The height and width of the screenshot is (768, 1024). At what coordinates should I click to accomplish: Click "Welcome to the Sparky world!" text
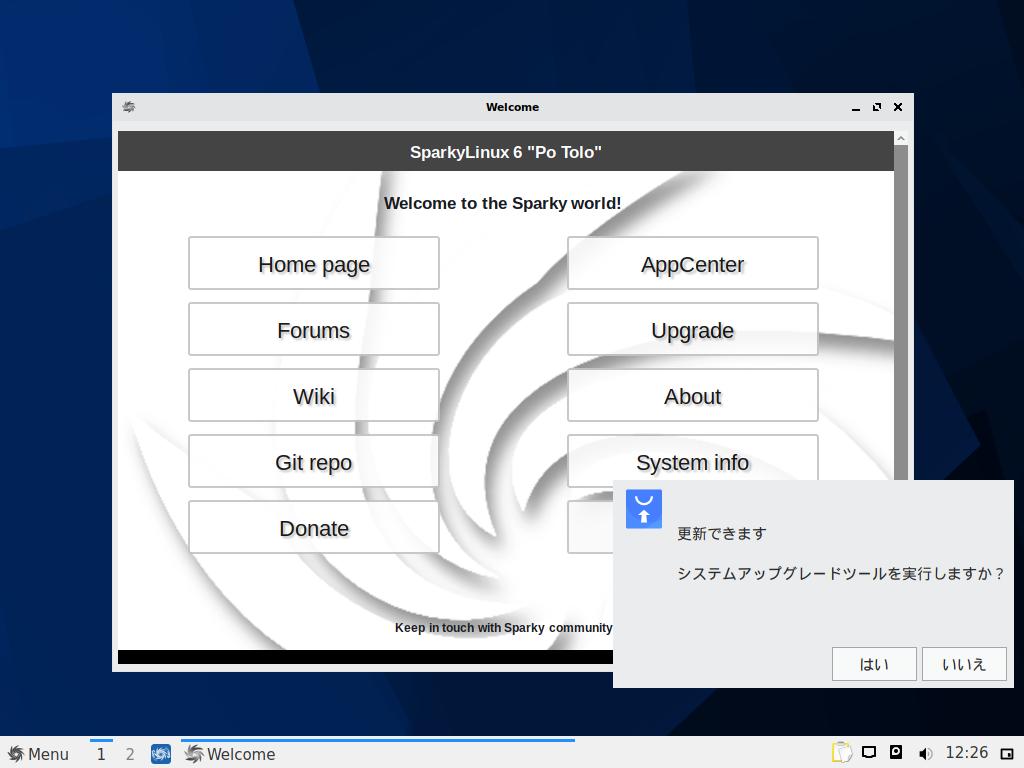point(502,203)
